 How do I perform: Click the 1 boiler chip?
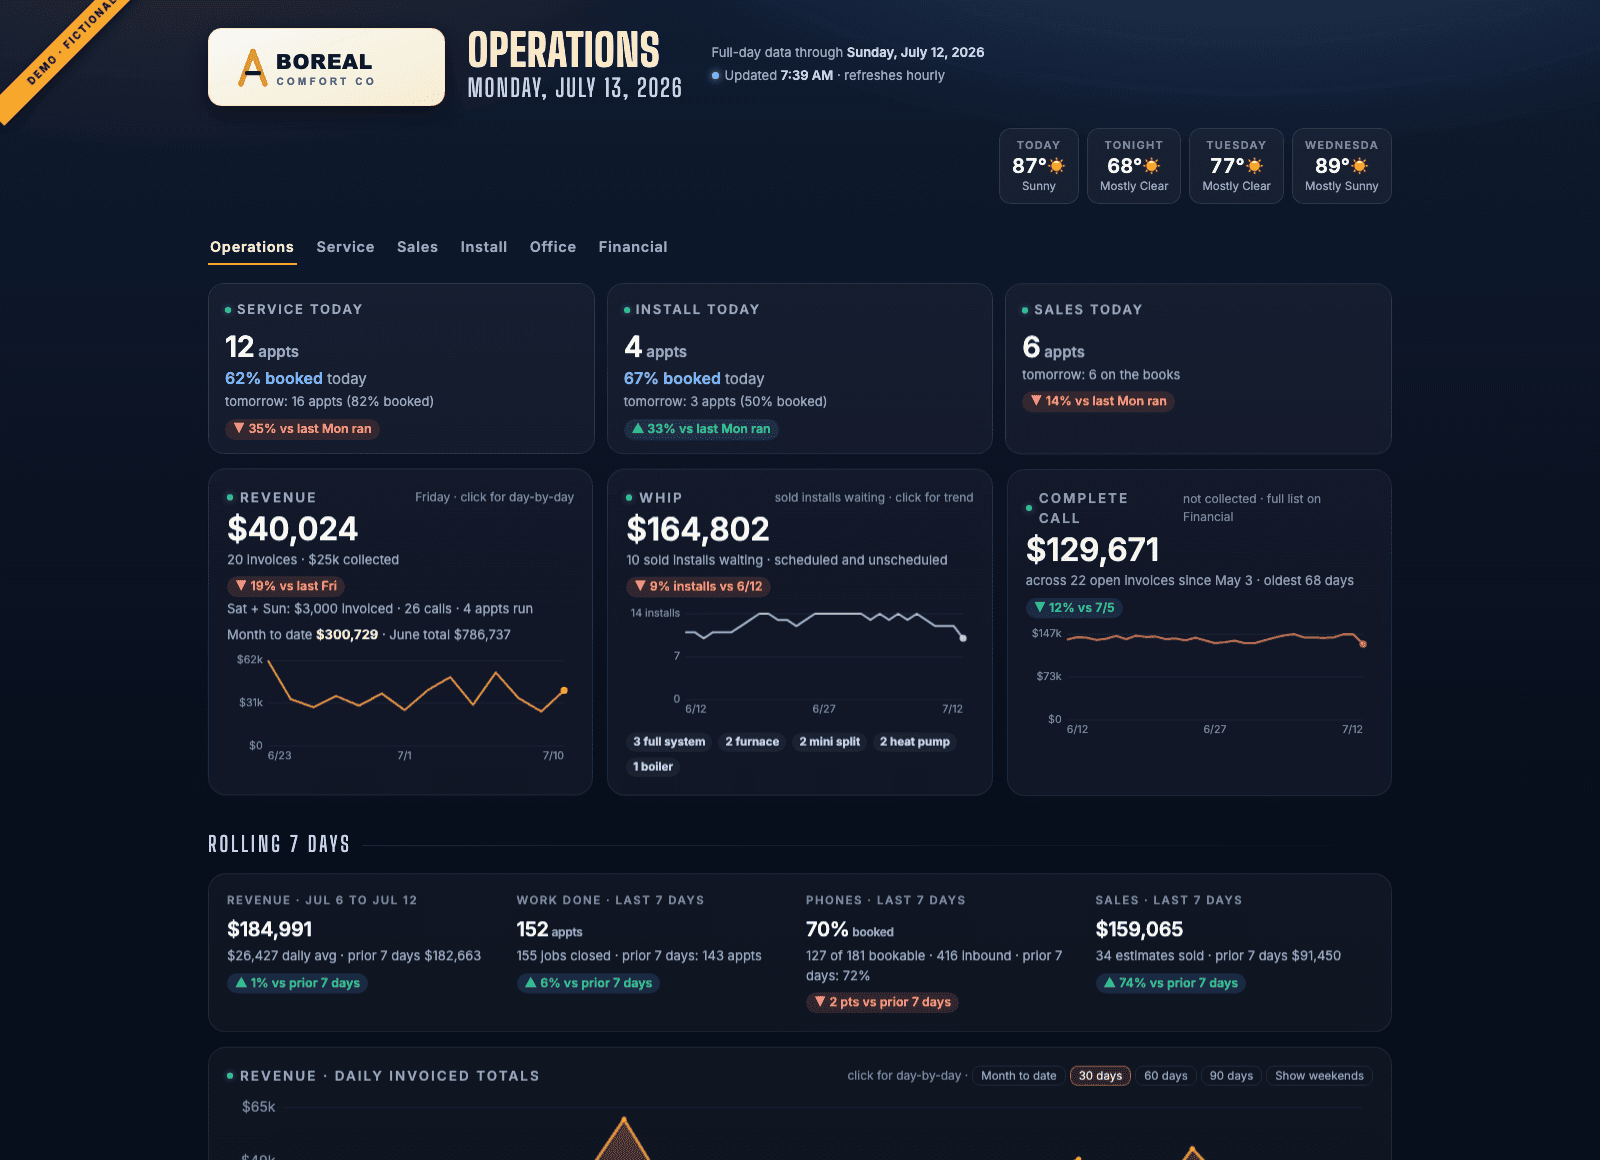[653, 767]
